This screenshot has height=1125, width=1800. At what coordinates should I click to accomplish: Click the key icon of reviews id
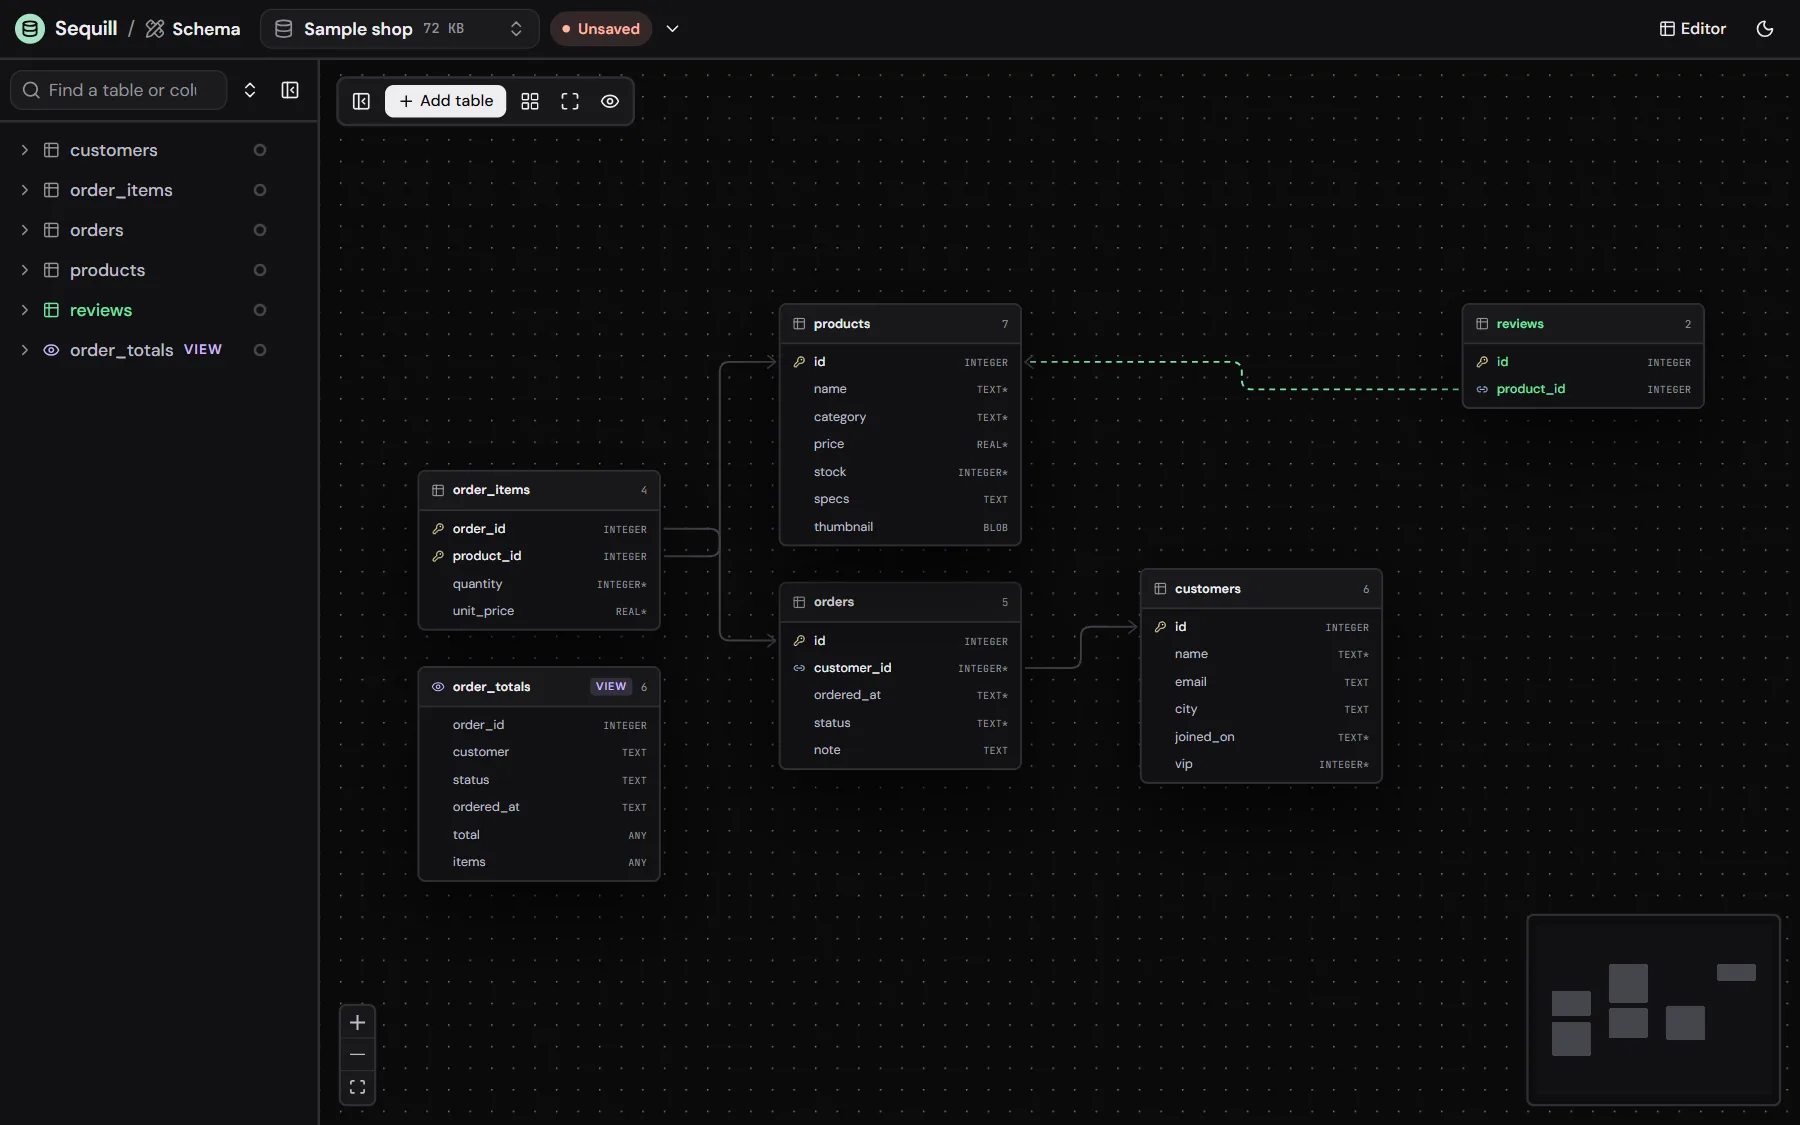(1482, 362)
